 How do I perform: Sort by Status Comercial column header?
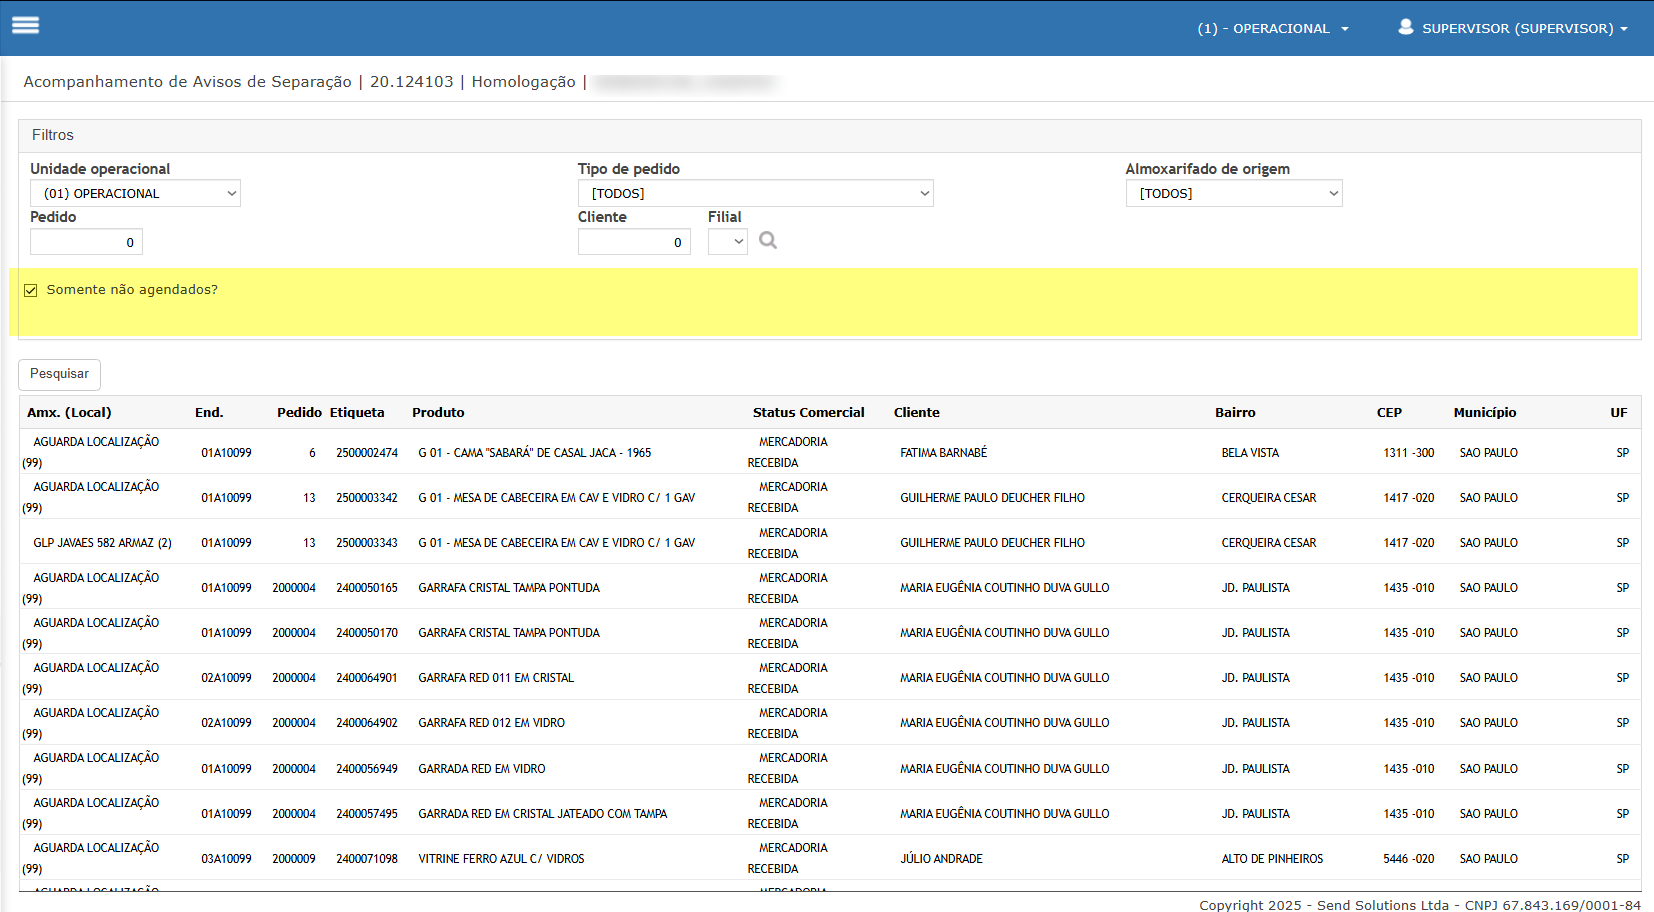tap(808, 413)
